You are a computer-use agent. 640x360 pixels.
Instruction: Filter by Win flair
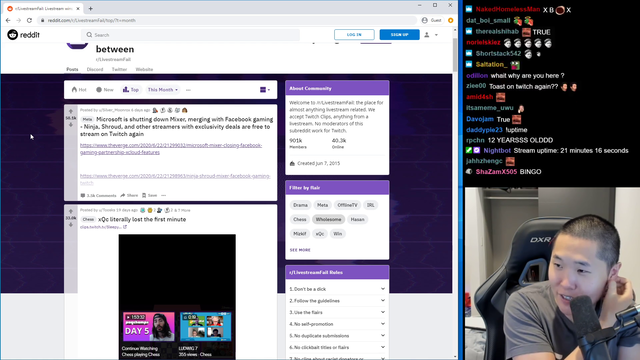coord(338,234)
